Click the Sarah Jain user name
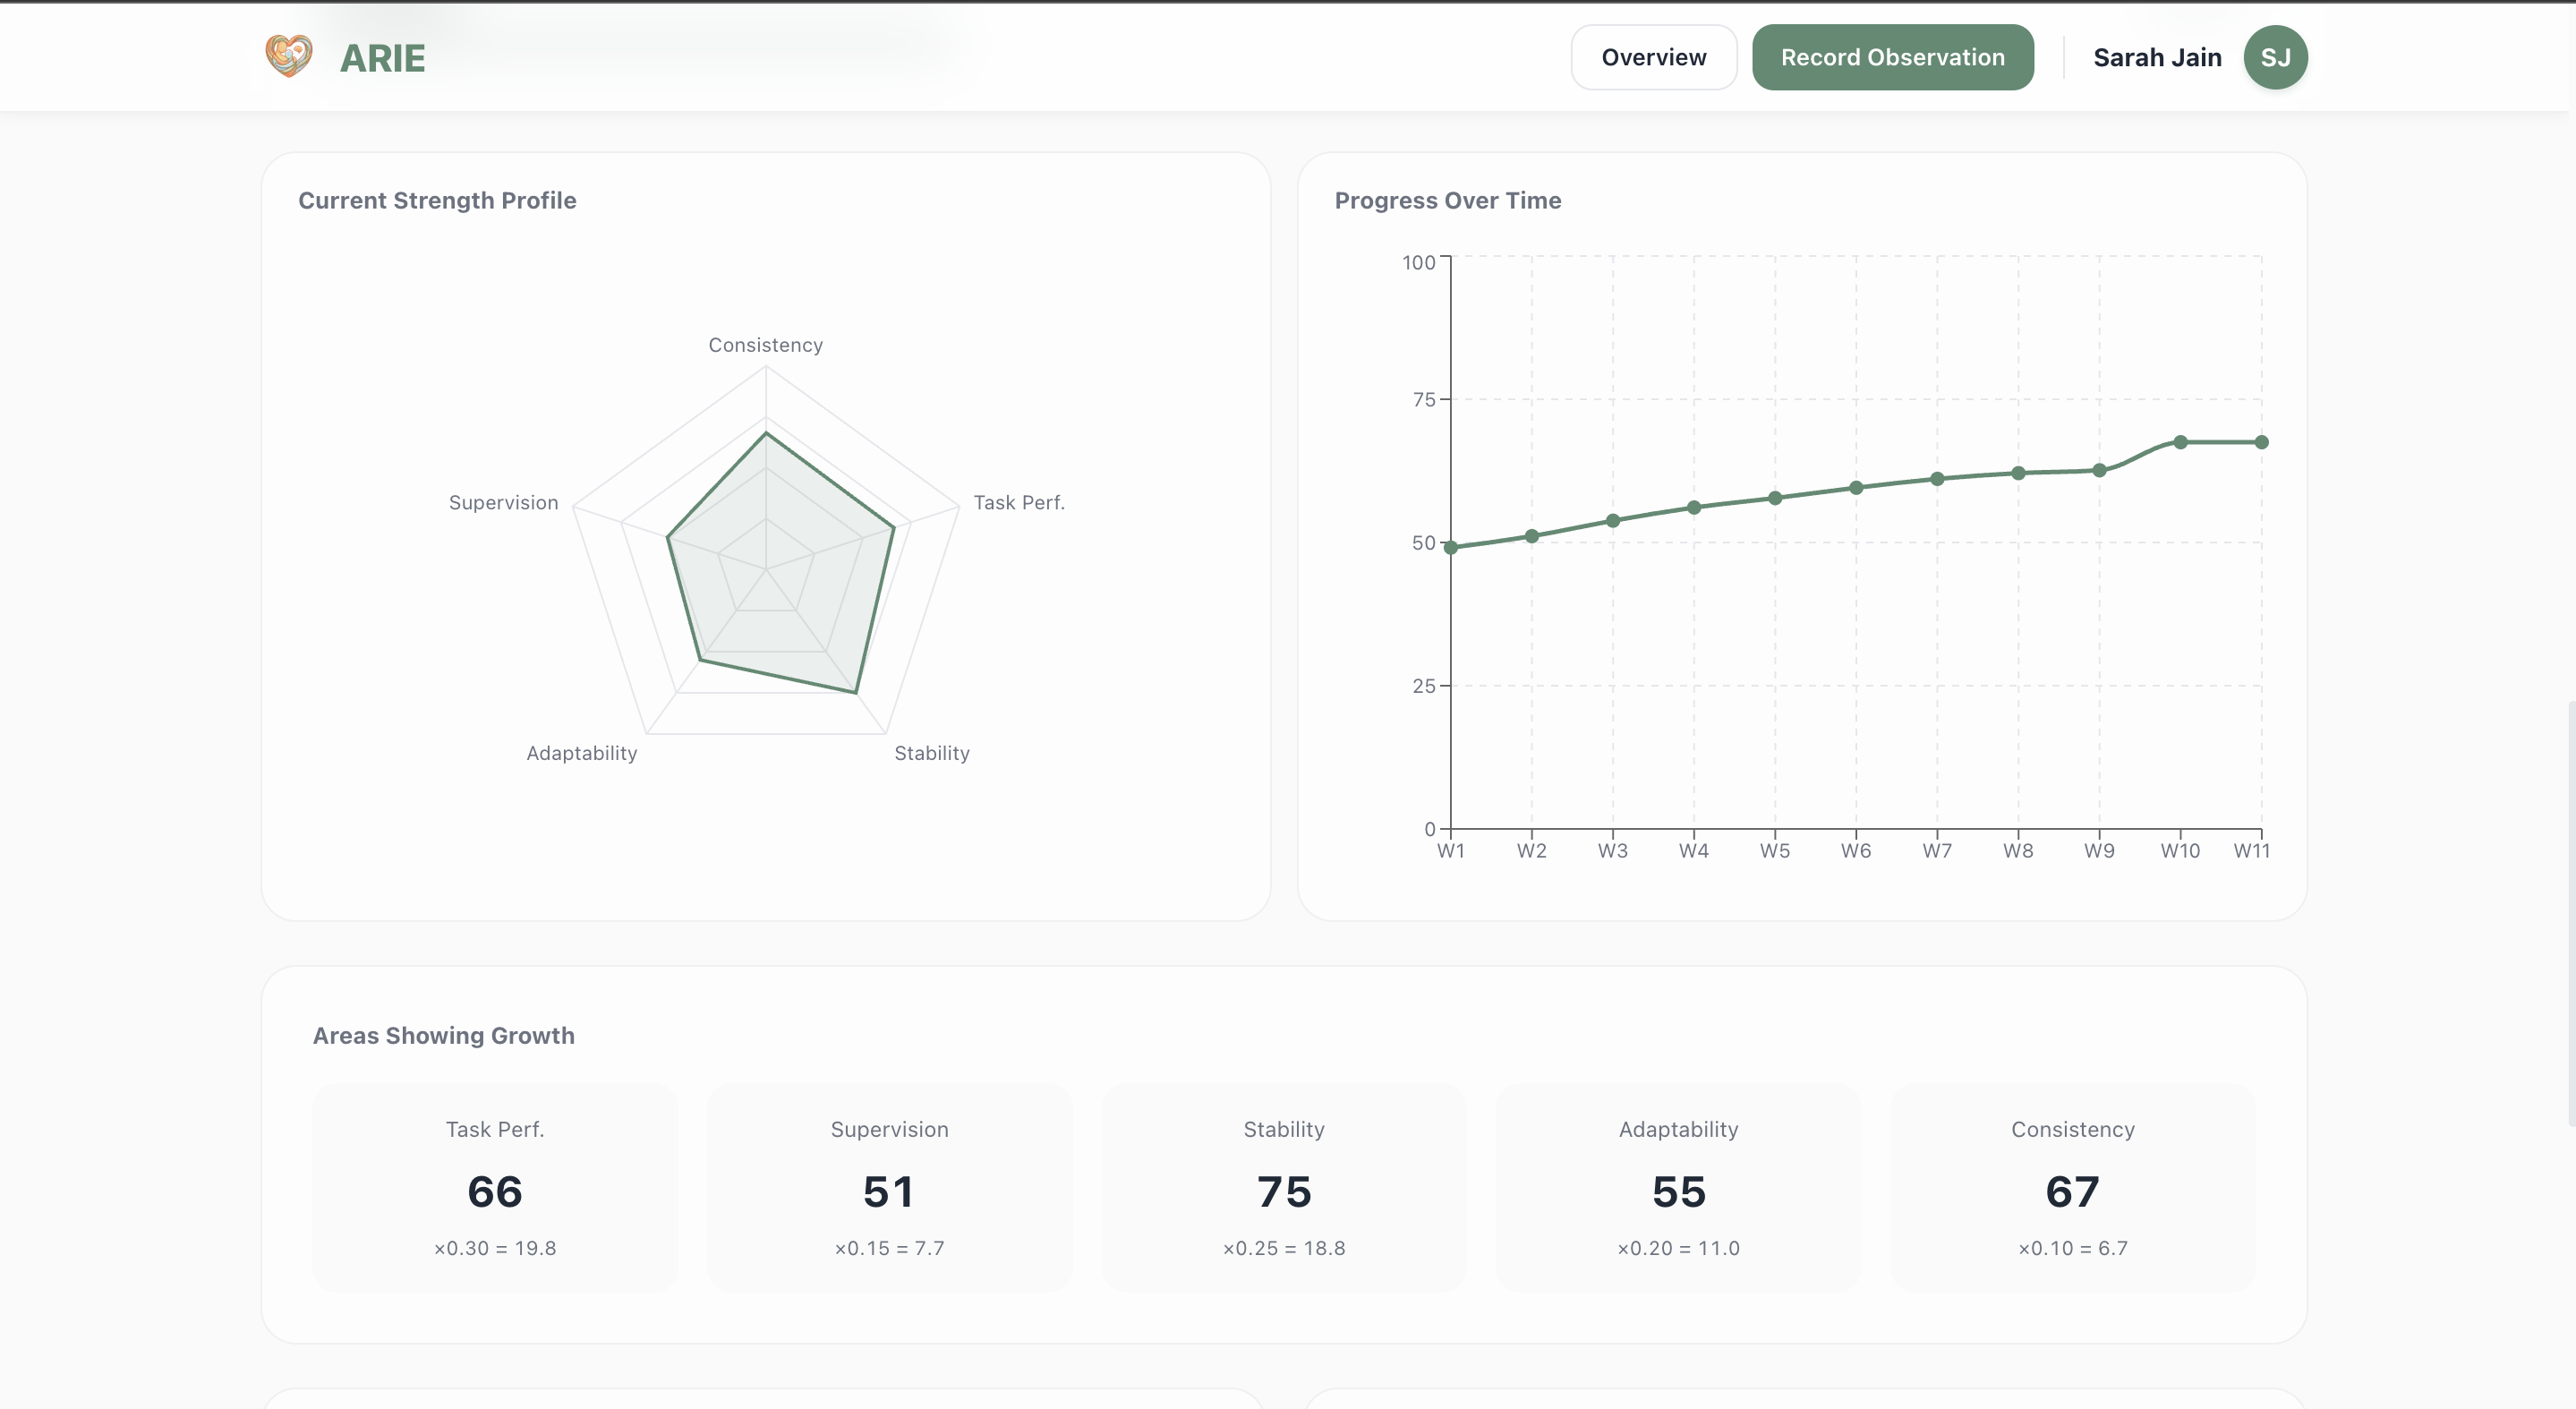2576x1409 pixels. 2157,57
